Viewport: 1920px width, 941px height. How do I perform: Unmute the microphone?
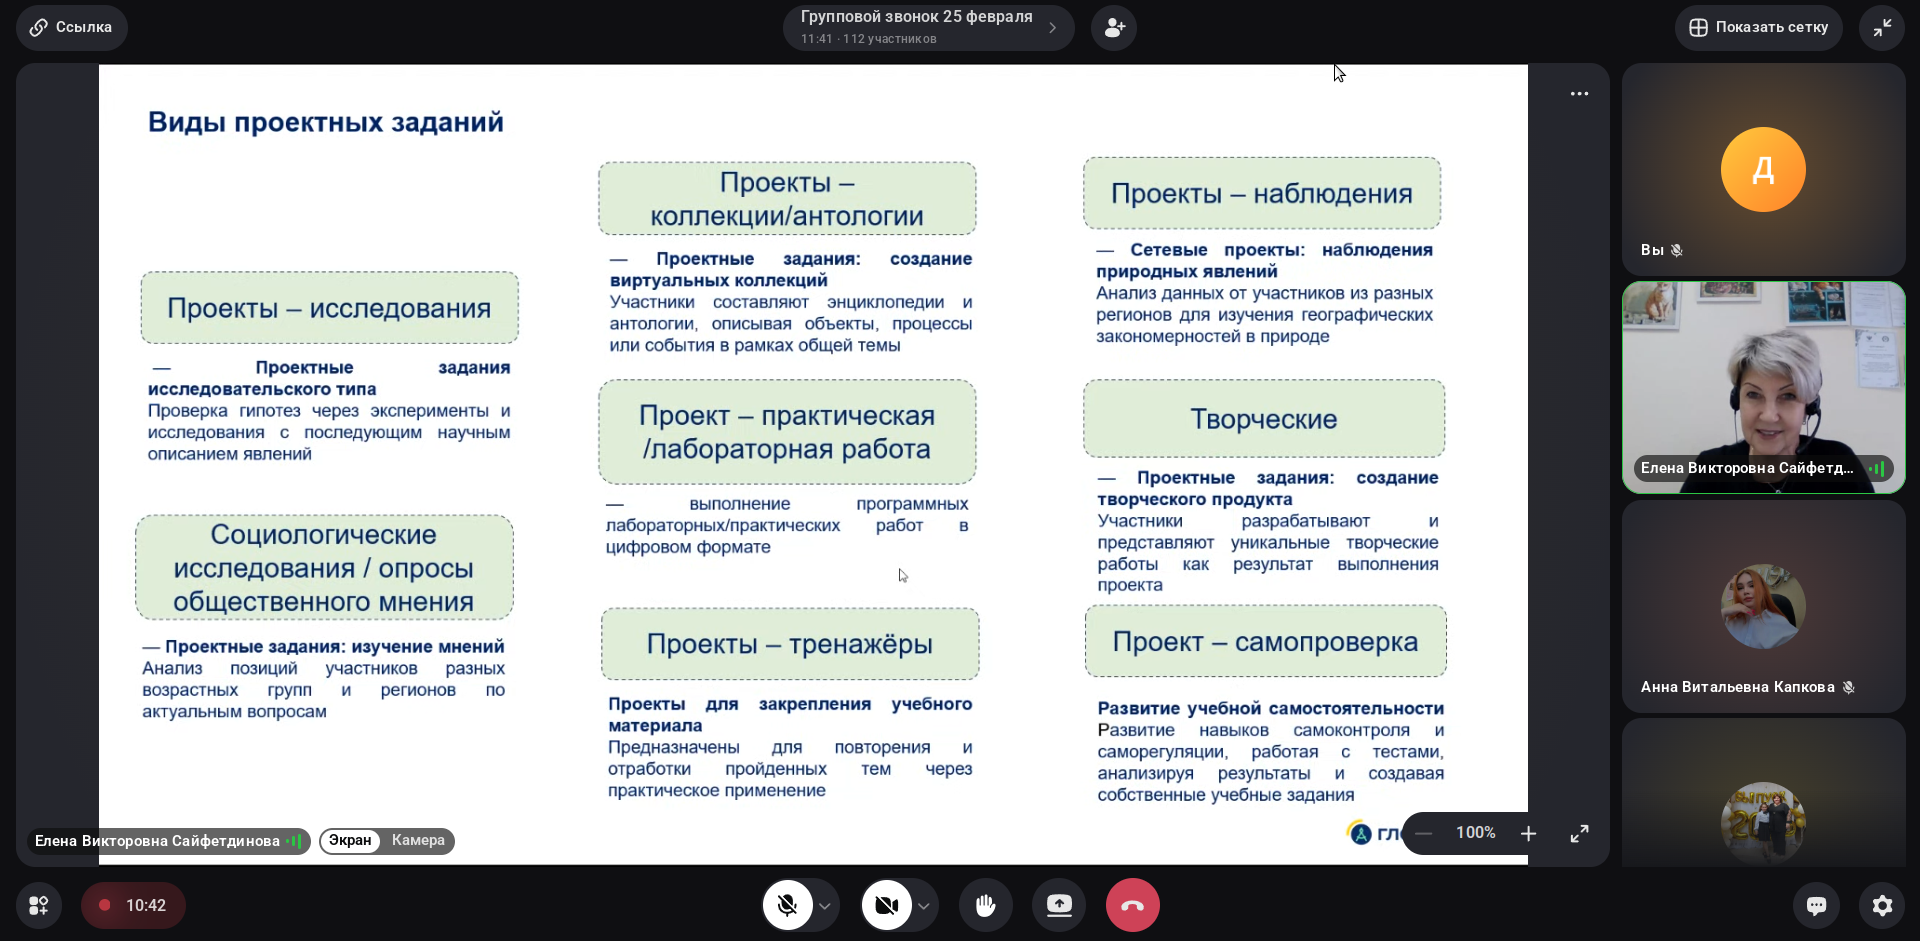788,905
